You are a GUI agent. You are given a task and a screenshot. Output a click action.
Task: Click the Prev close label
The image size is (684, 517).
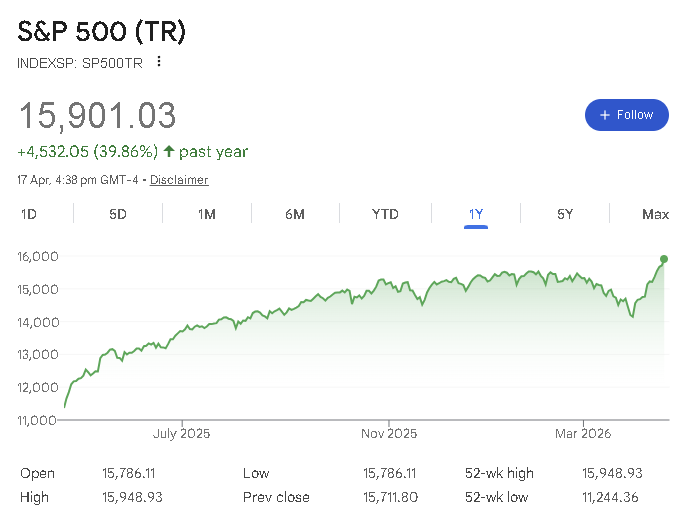click(x=276, y=497)
